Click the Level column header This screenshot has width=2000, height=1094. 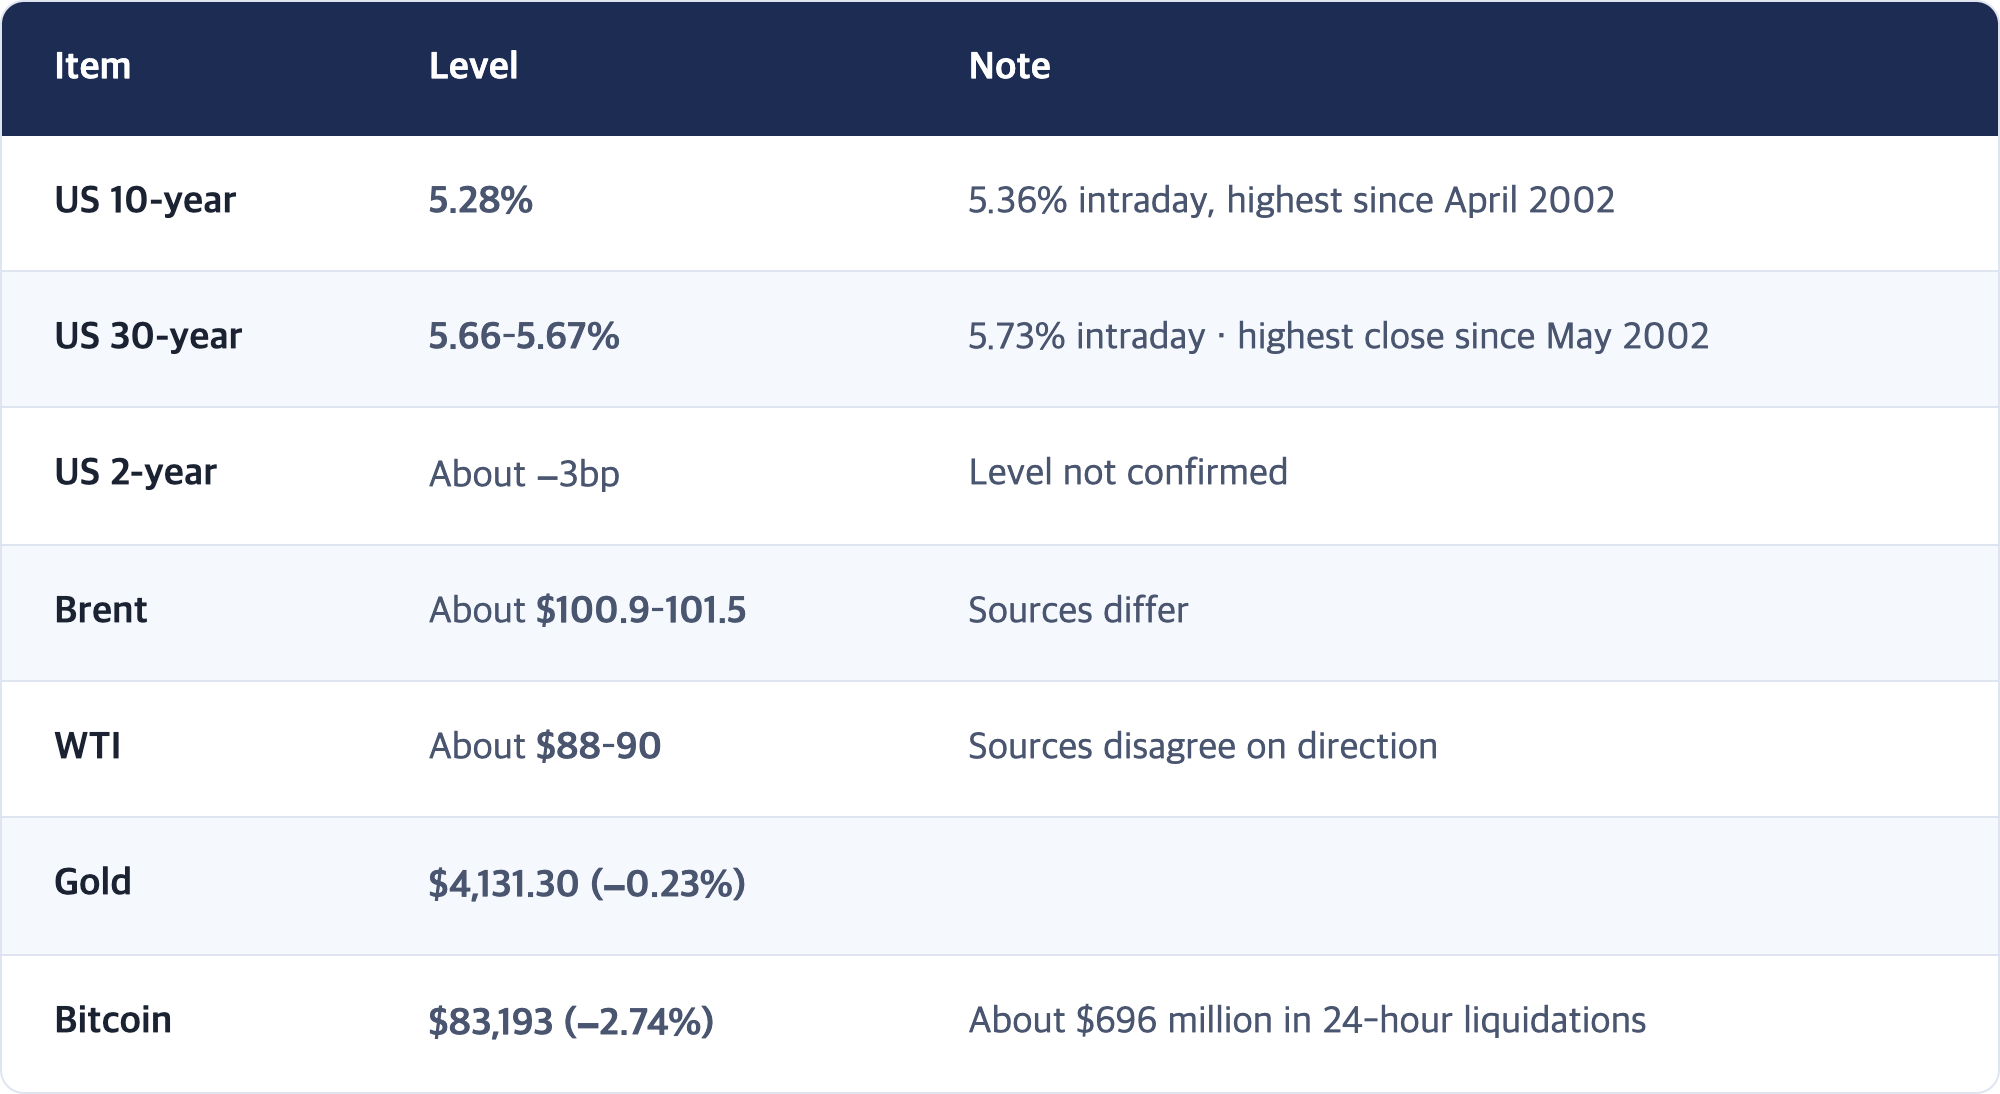click(473, 66)
